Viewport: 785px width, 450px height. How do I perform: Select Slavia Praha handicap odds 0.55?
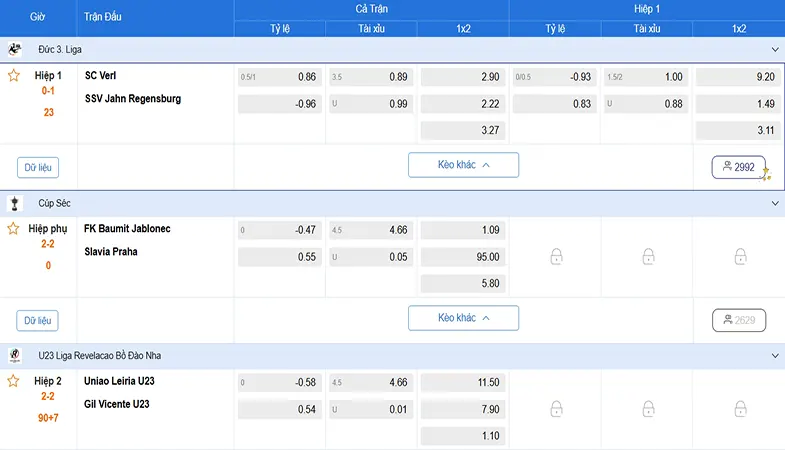(x=280, y=257)
